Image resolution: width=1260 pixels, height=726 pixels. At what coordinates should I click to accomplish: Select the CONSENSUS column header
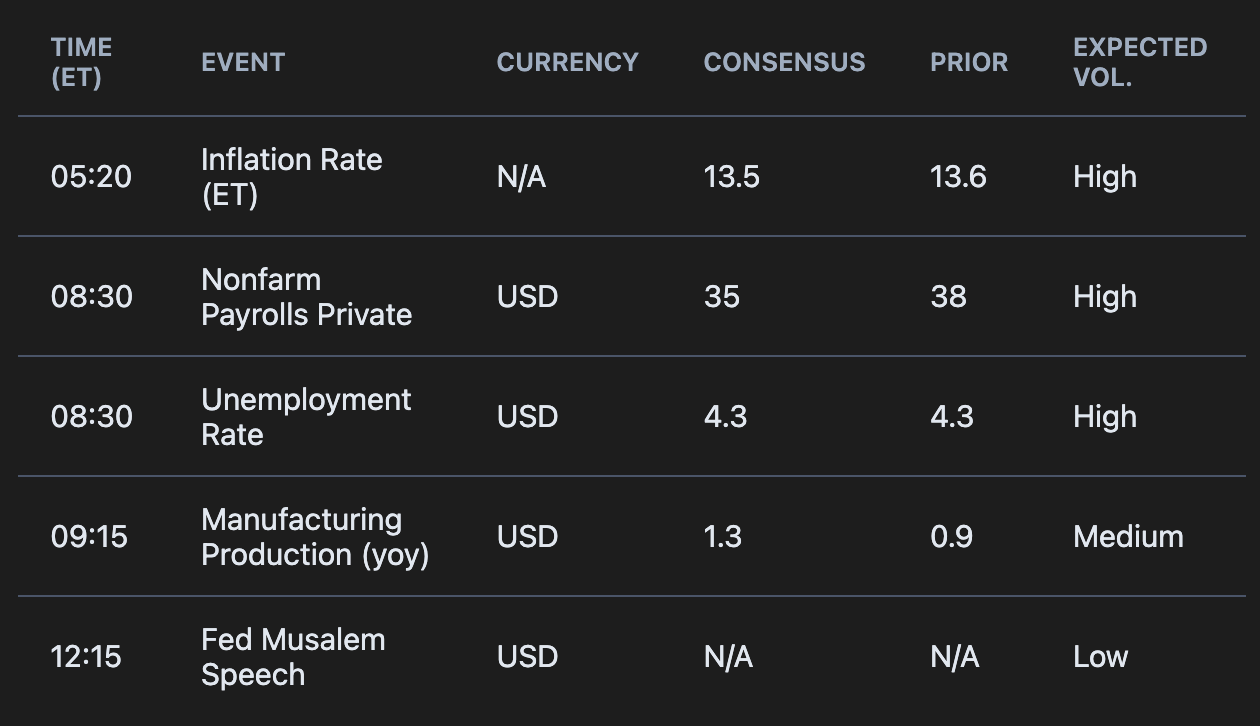pyautogui.click(x=784, y=62)
